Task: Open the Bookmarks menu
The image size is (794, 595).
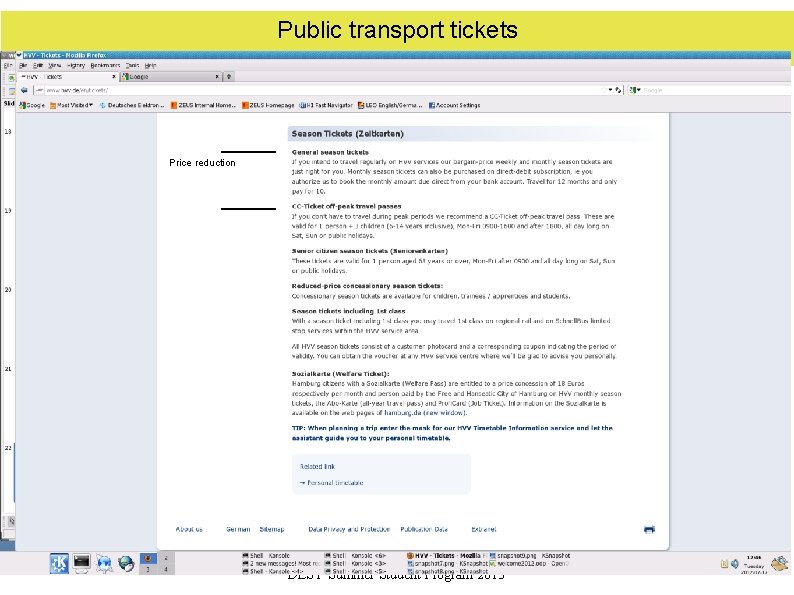Action: [105, 65]
